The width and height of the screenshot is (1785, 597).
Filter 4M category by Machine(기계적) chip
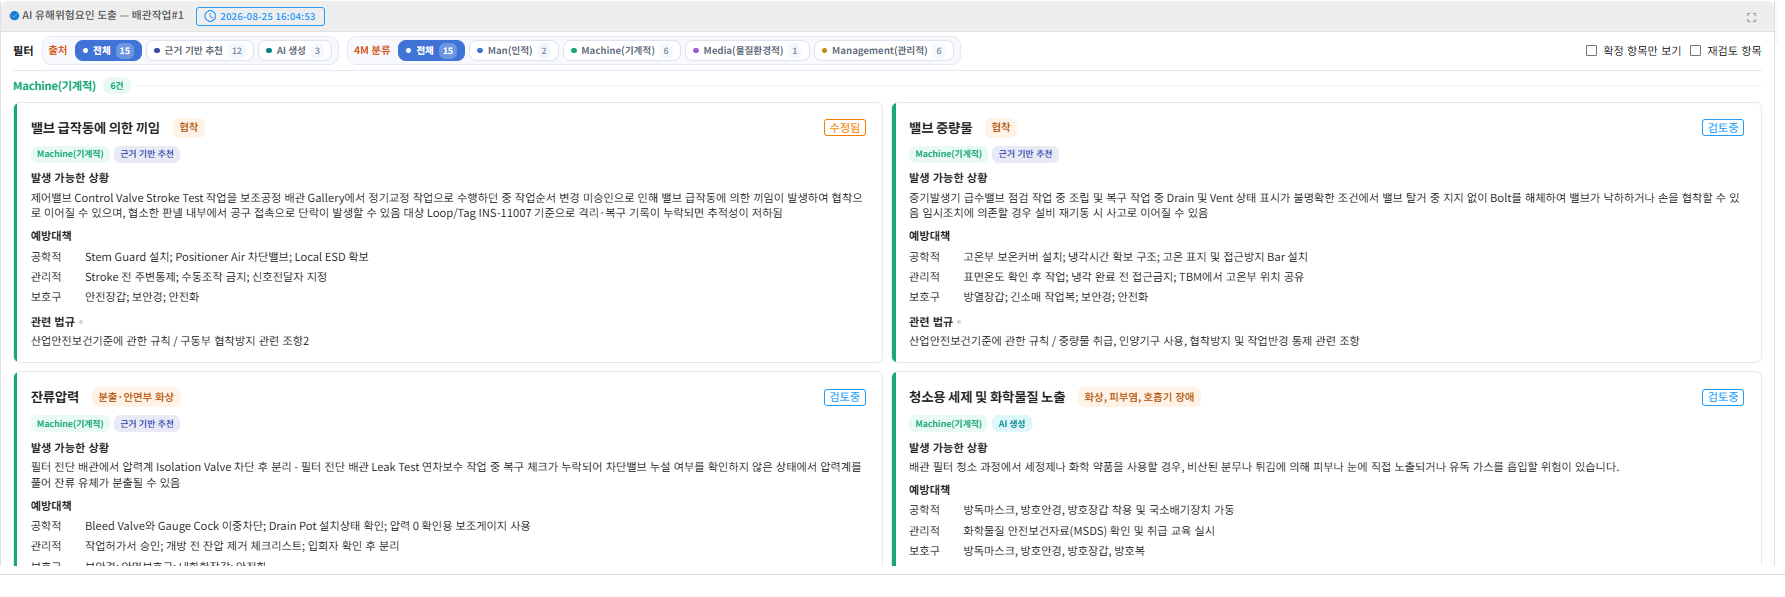pos(621,50)
